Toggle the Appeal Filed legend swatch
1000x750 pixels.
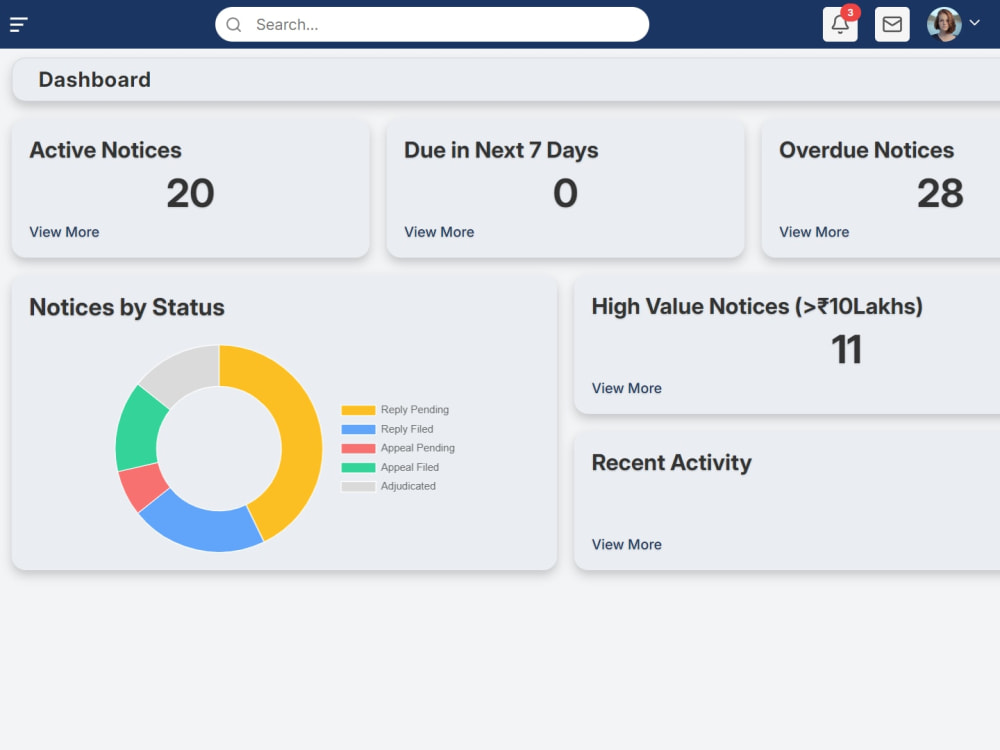click(x=358, y=467)
